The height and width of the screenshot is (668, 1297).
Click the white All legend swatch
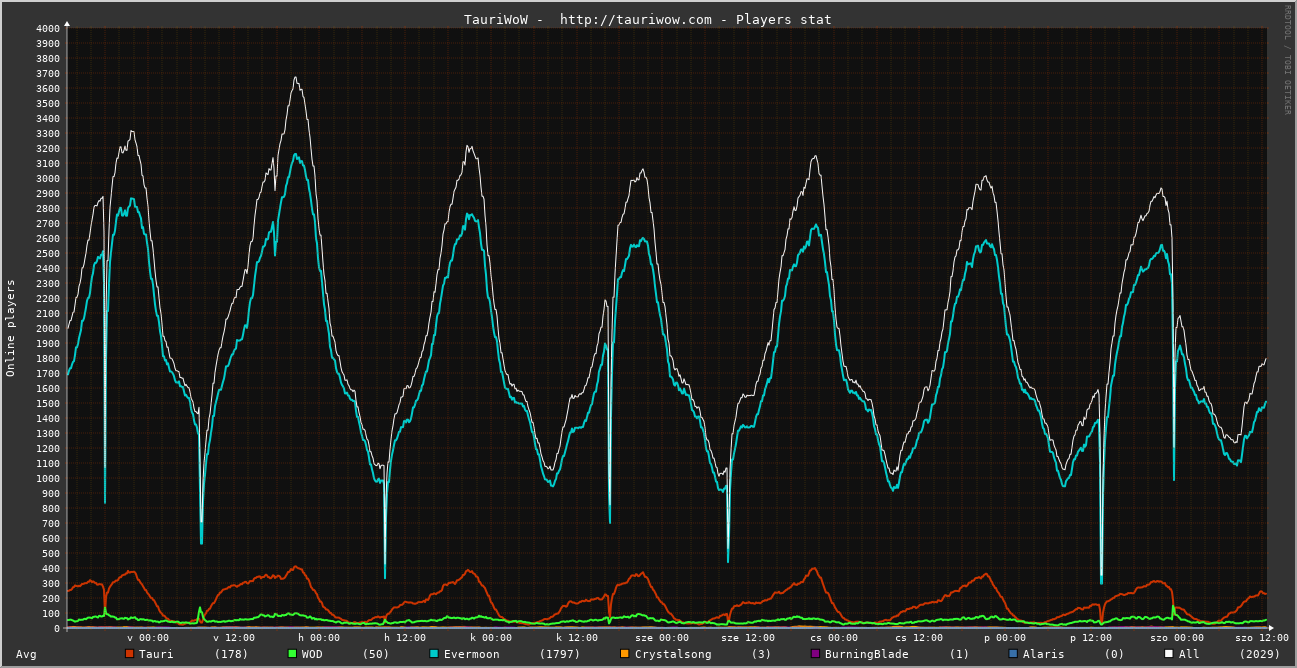(1168, 654)
